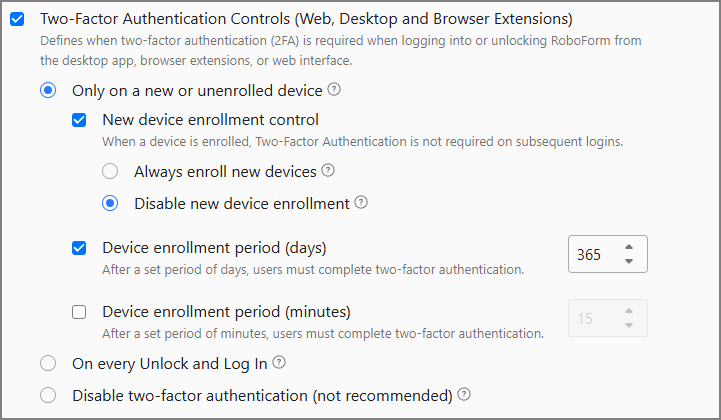Viewport: 721px width, 420px height.
Task: Select Disable two-factor authentication option
Action: 48,395
